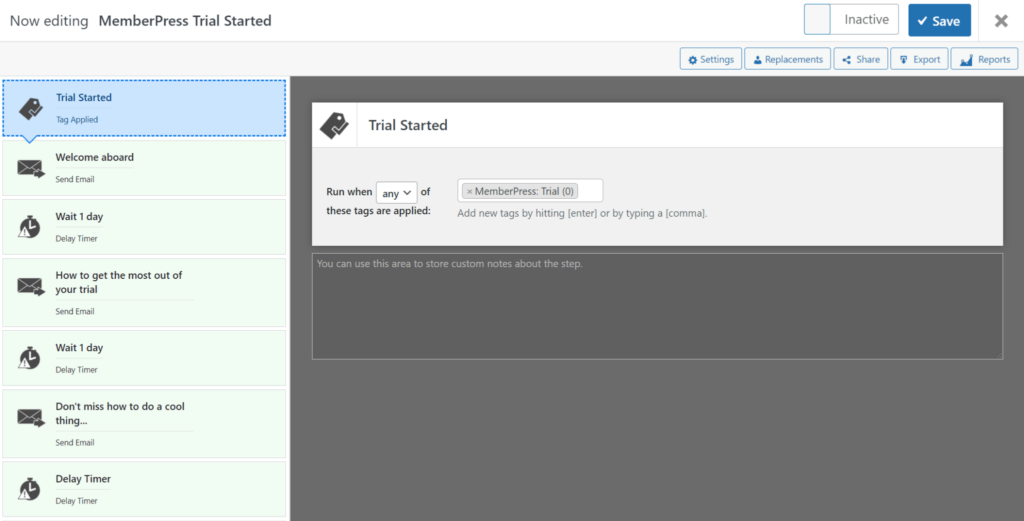This screenshot has height=521, width=1024.
Task: Click the MemberPress: Trial (0) tag chip
Action: [520, 191]
